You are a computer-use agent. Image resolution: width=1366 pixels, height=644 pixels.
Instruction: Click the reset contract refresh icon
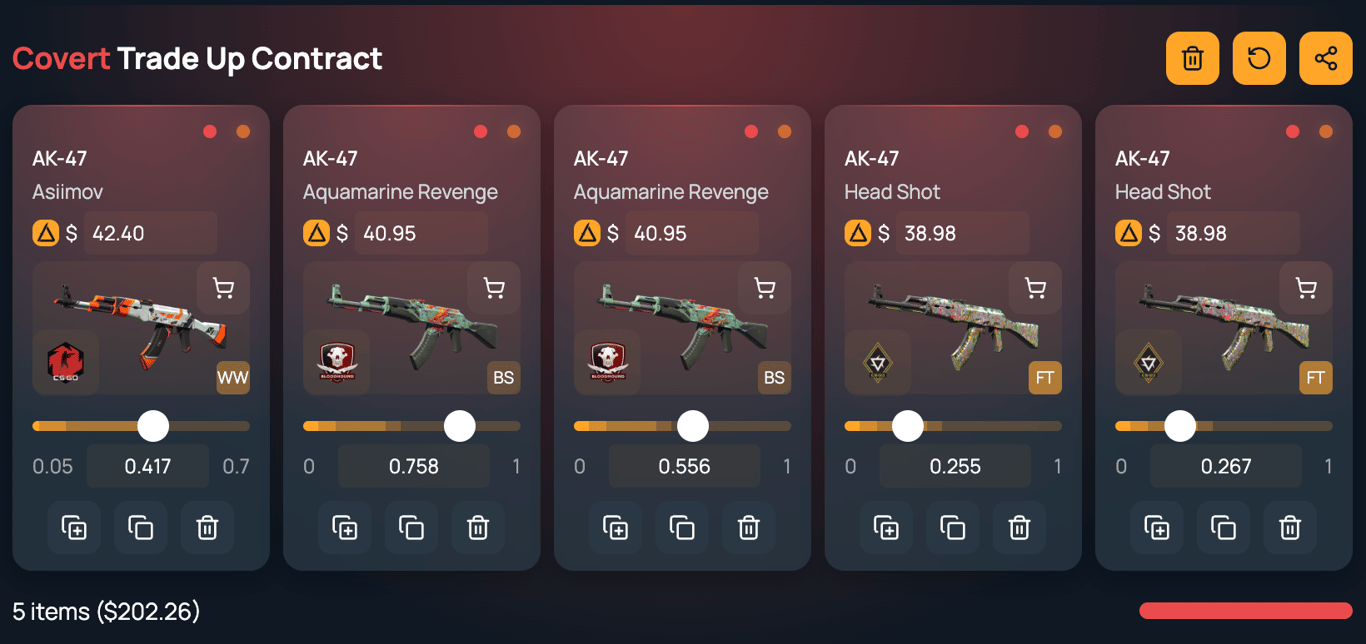pyautogui.click(x=1259, y=58)
